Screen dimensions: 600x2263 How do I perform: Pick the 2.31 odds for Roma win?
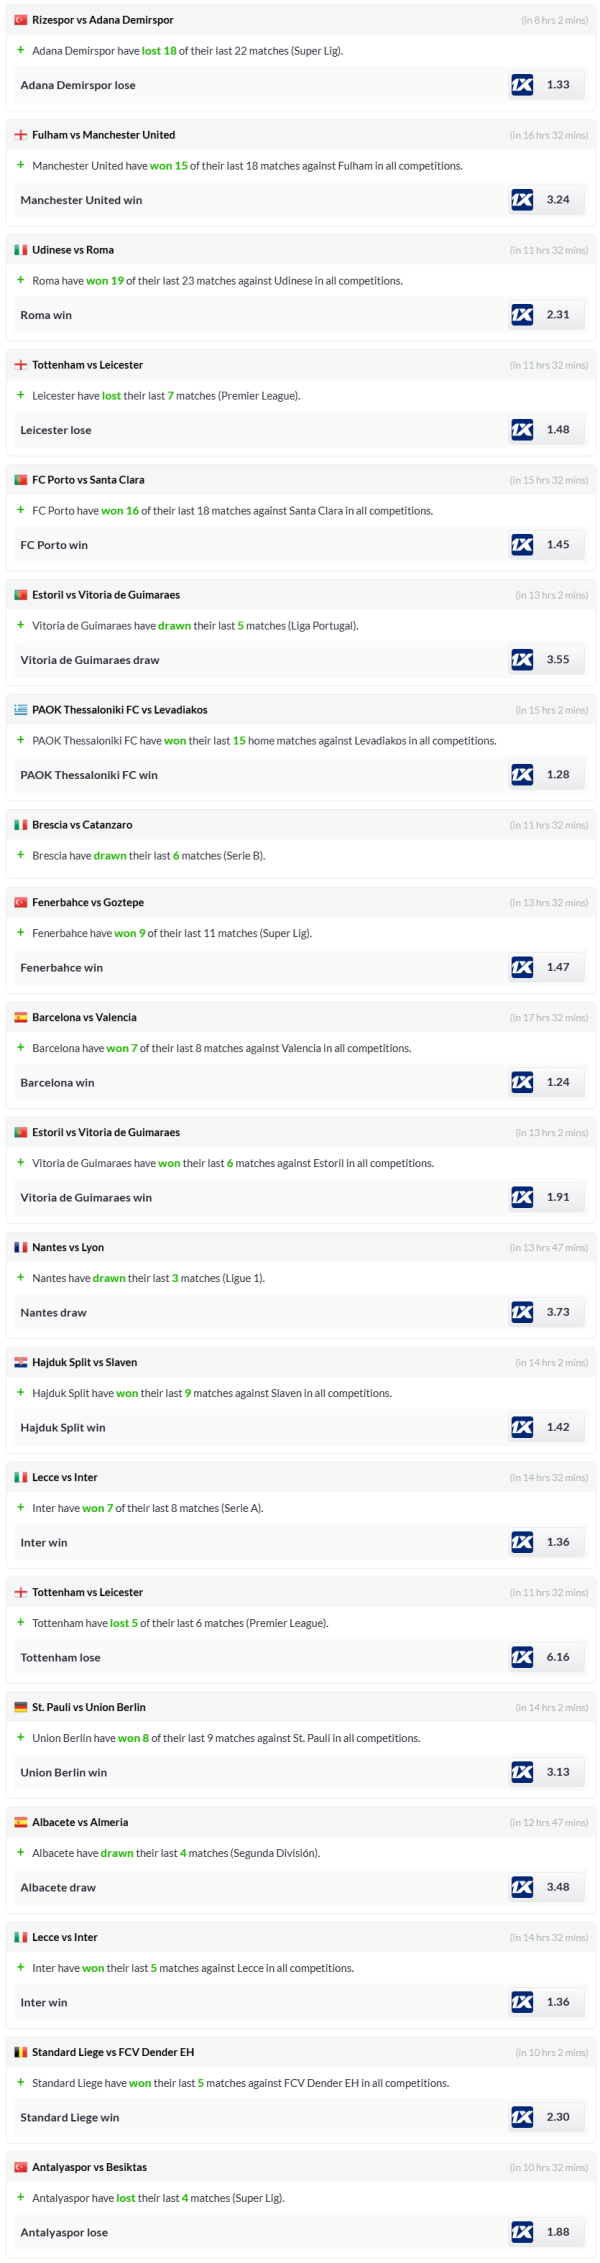558,315
